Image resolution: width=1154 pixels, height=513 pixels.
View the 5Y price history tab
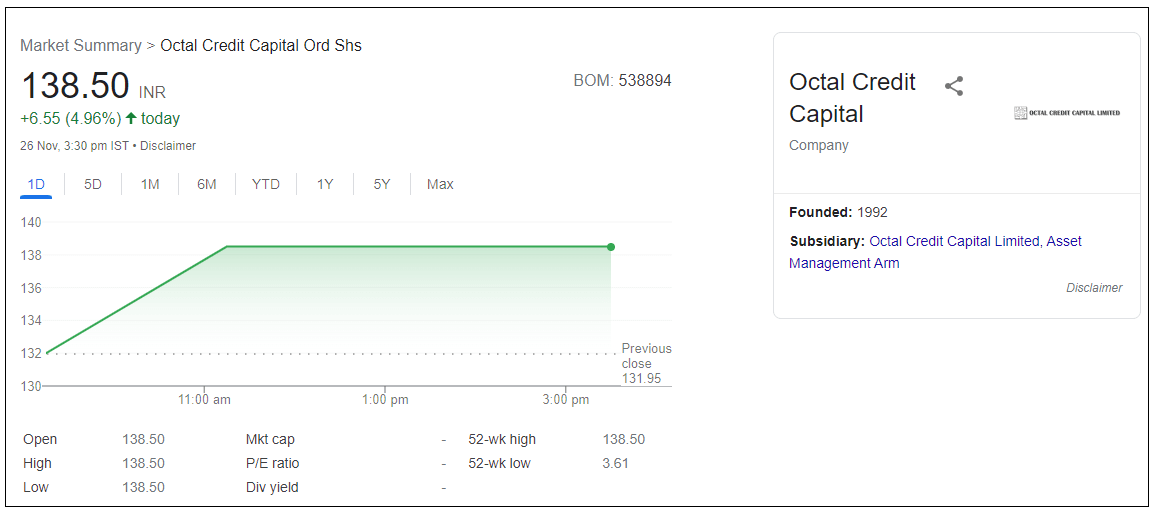pyautogui.click(x=382, y=184)
